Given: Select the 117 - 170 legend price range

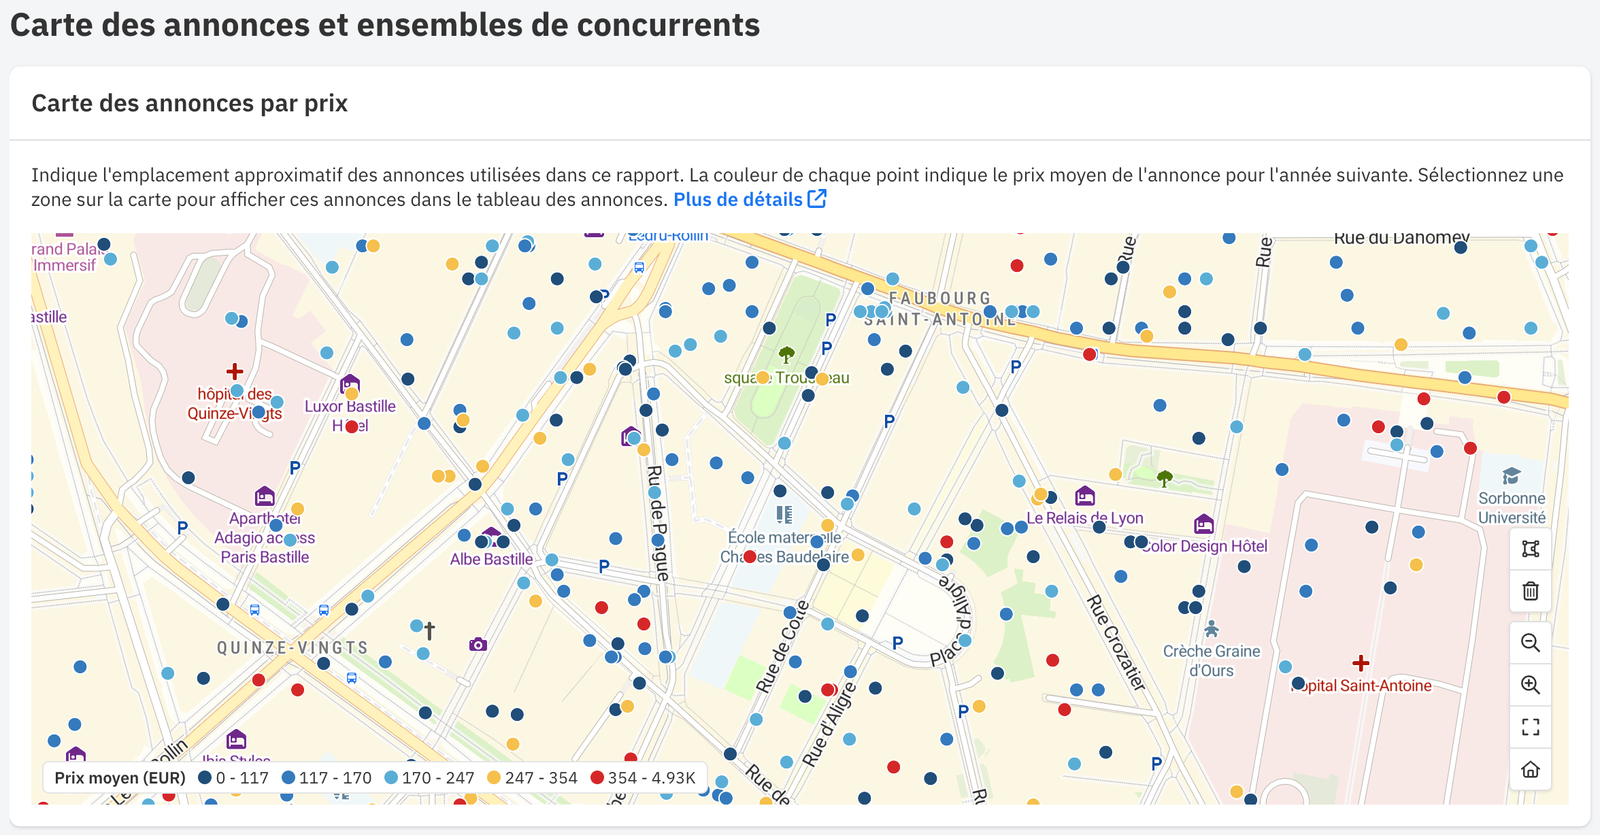Looking at the screenshot, I should pos(327,778).
